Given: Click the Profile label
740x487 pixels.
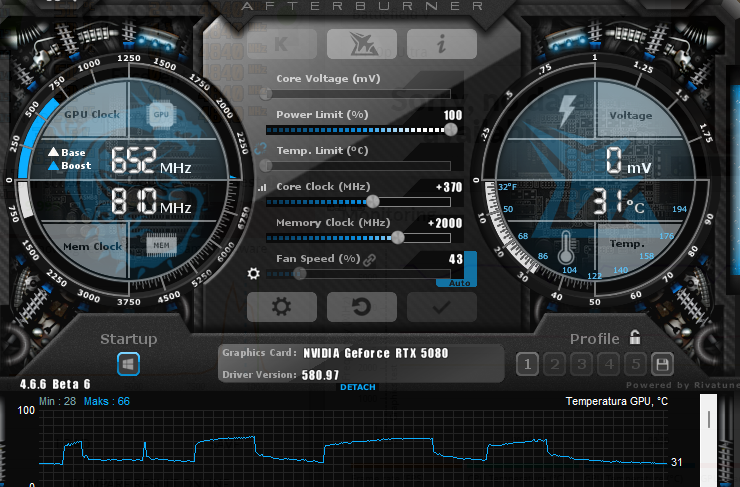Looking at the screenshot, I should tap(595, 339).
